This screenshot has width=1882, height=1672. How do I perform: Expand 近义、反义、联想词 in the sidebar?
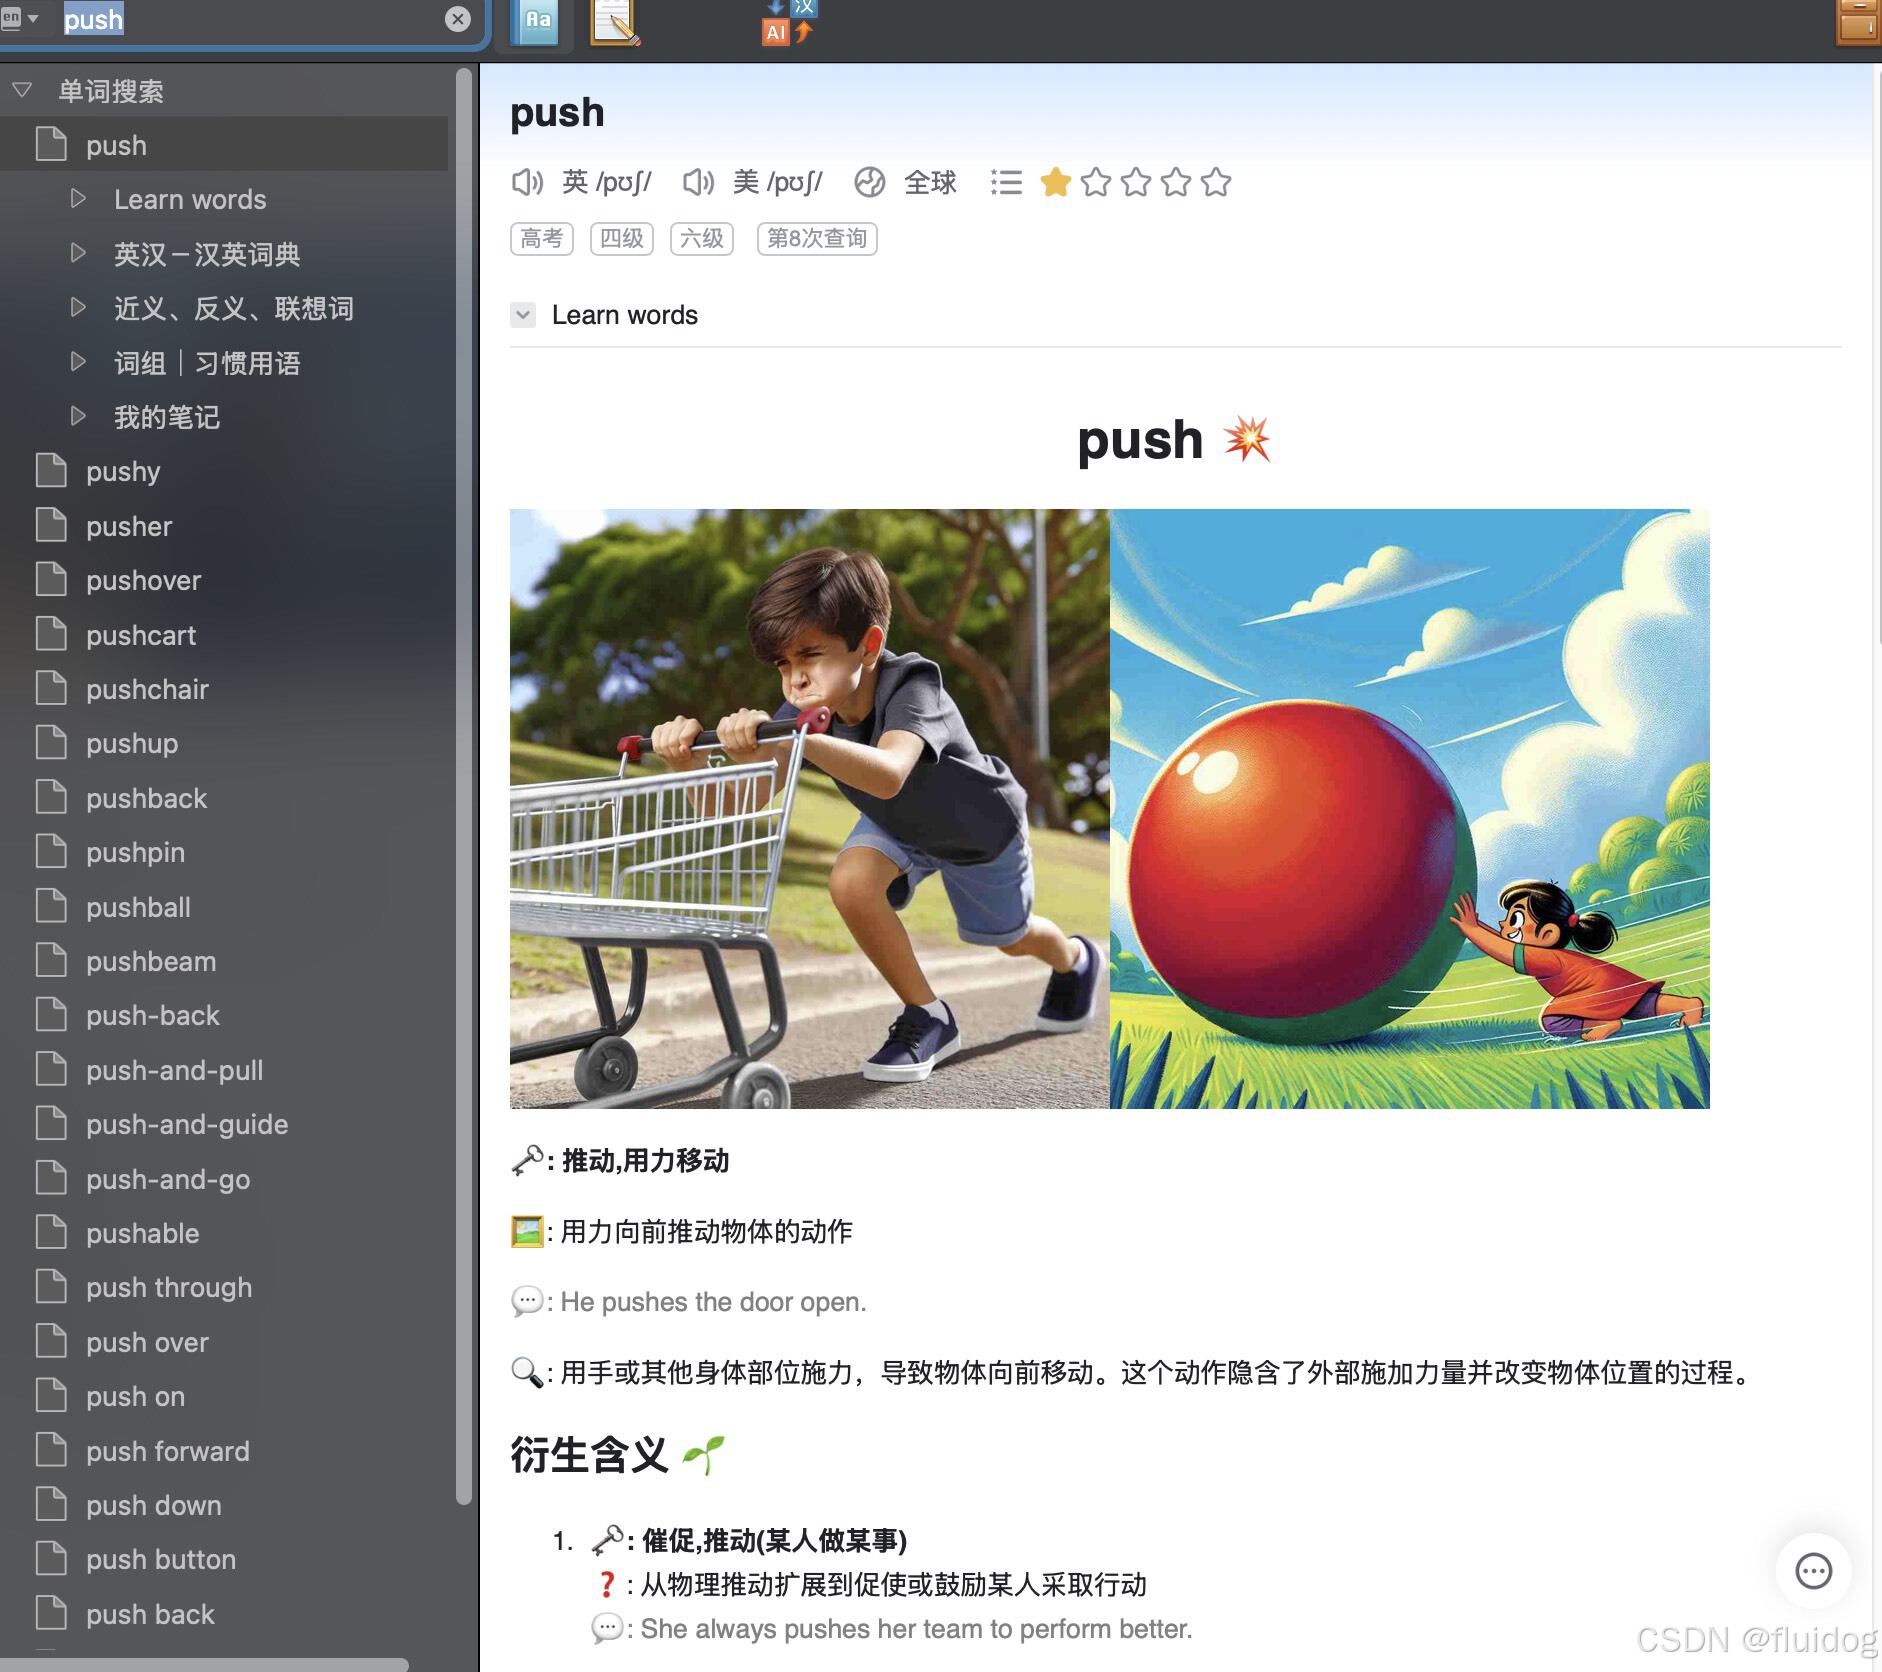(78, 308)
